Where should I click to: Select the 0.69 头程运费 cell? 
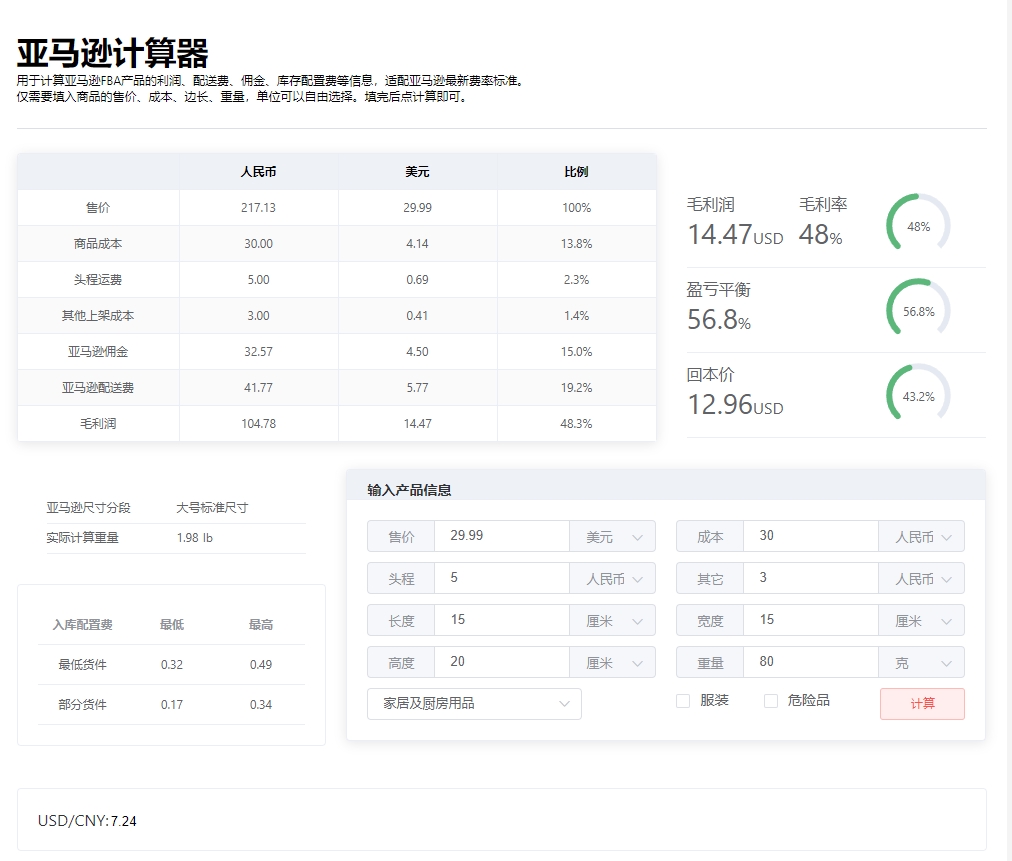click(418, 280)
